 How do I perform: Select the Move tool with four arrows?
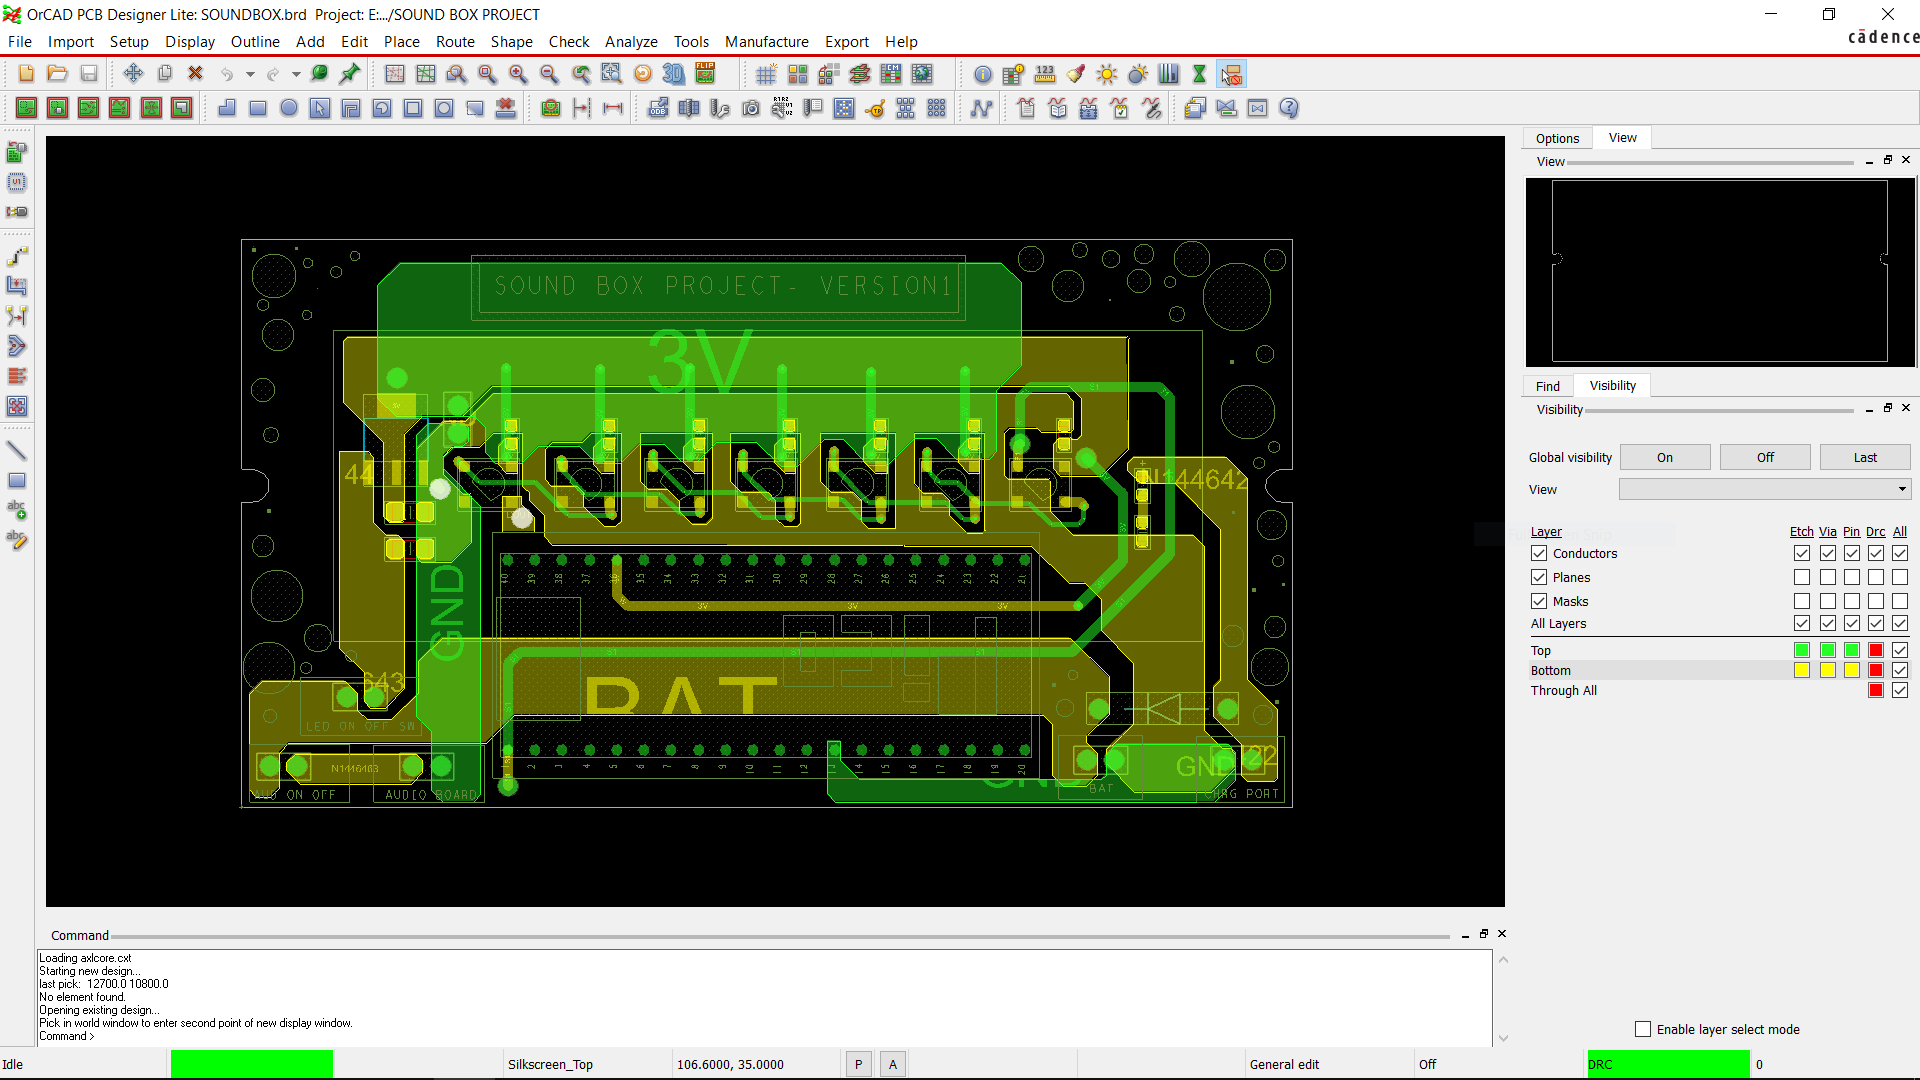click(133, 74)
